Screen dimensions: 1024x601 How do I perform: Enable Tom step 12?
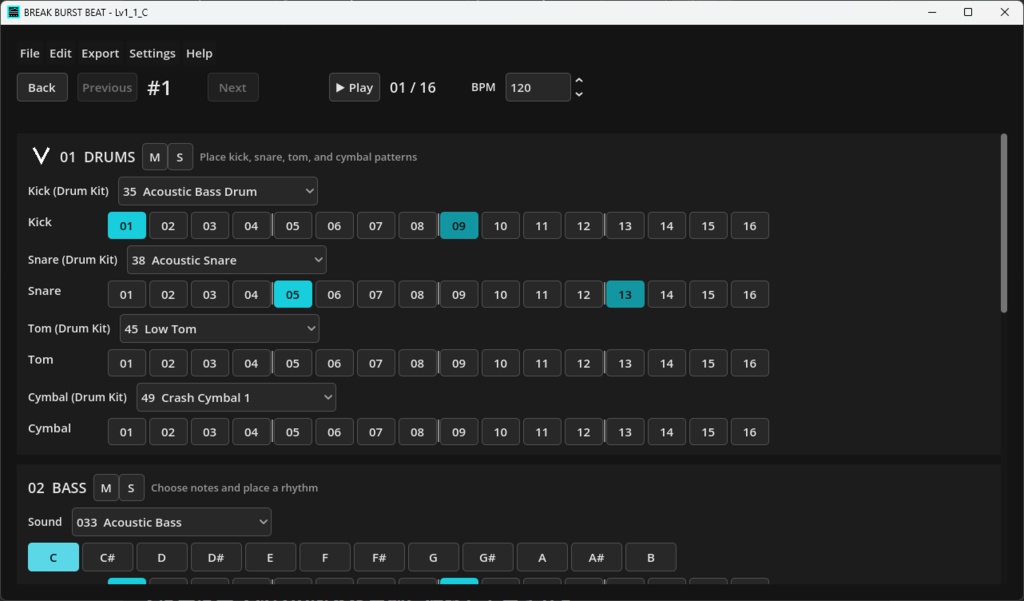tap(584, 363)
